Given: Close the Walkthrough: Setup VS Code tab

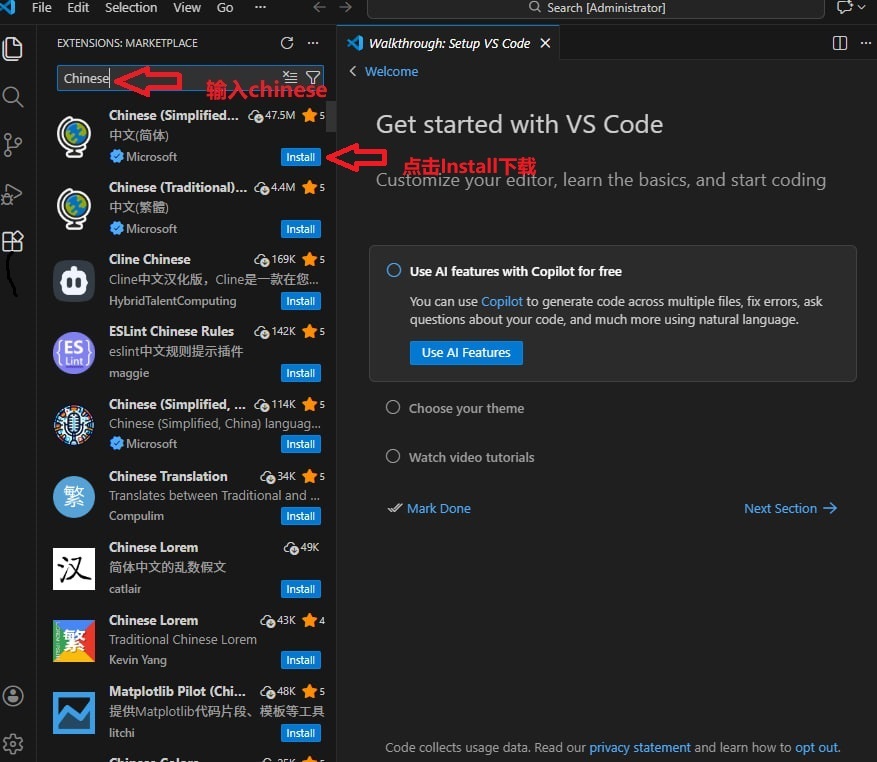Looking at the screenshot, I should [x=545, y=43].
